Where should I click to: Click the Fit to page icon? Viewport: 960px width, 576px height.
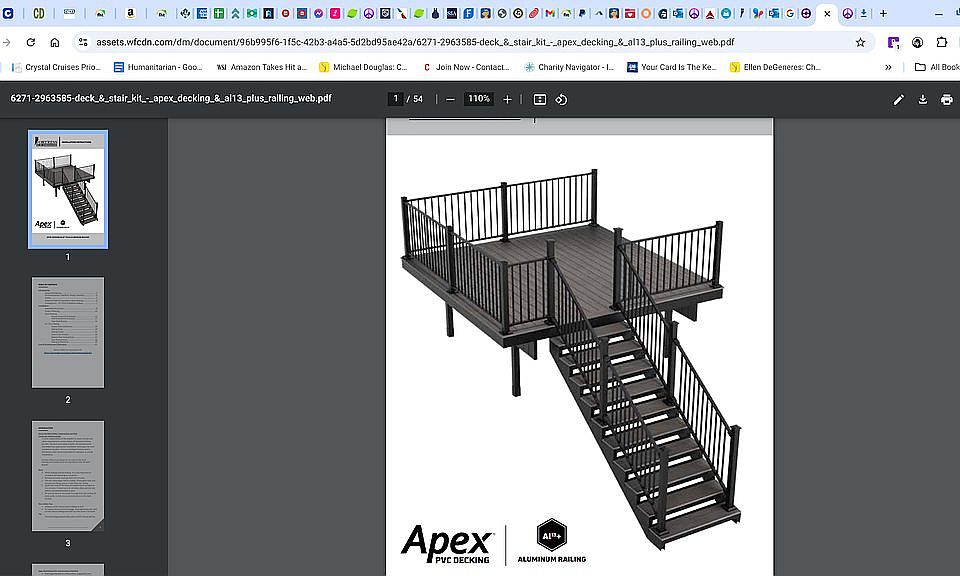[540, 99]
